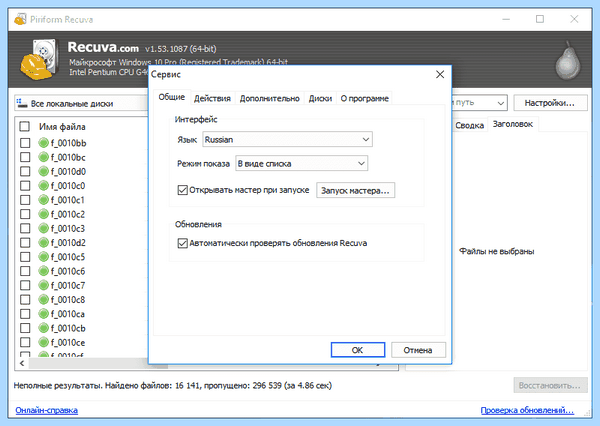Click the green status icon of f_0010c0
The height and width of the screenshot is (426, 600).
pos(43,186)
